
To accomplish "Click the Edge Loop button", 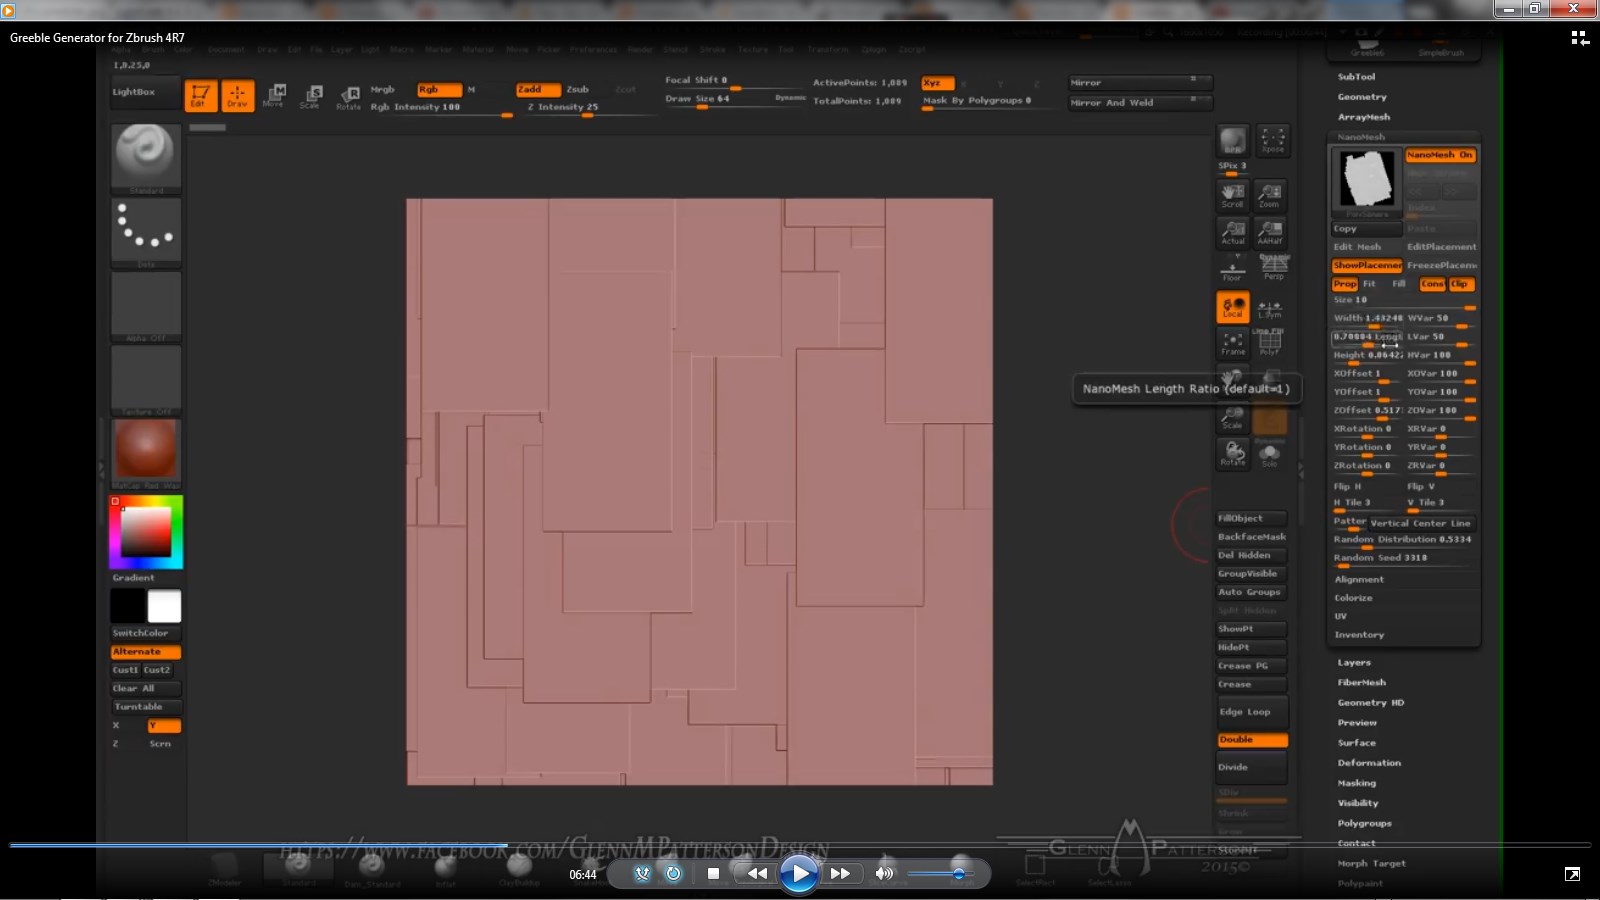I will click(x=1251, y=712).
